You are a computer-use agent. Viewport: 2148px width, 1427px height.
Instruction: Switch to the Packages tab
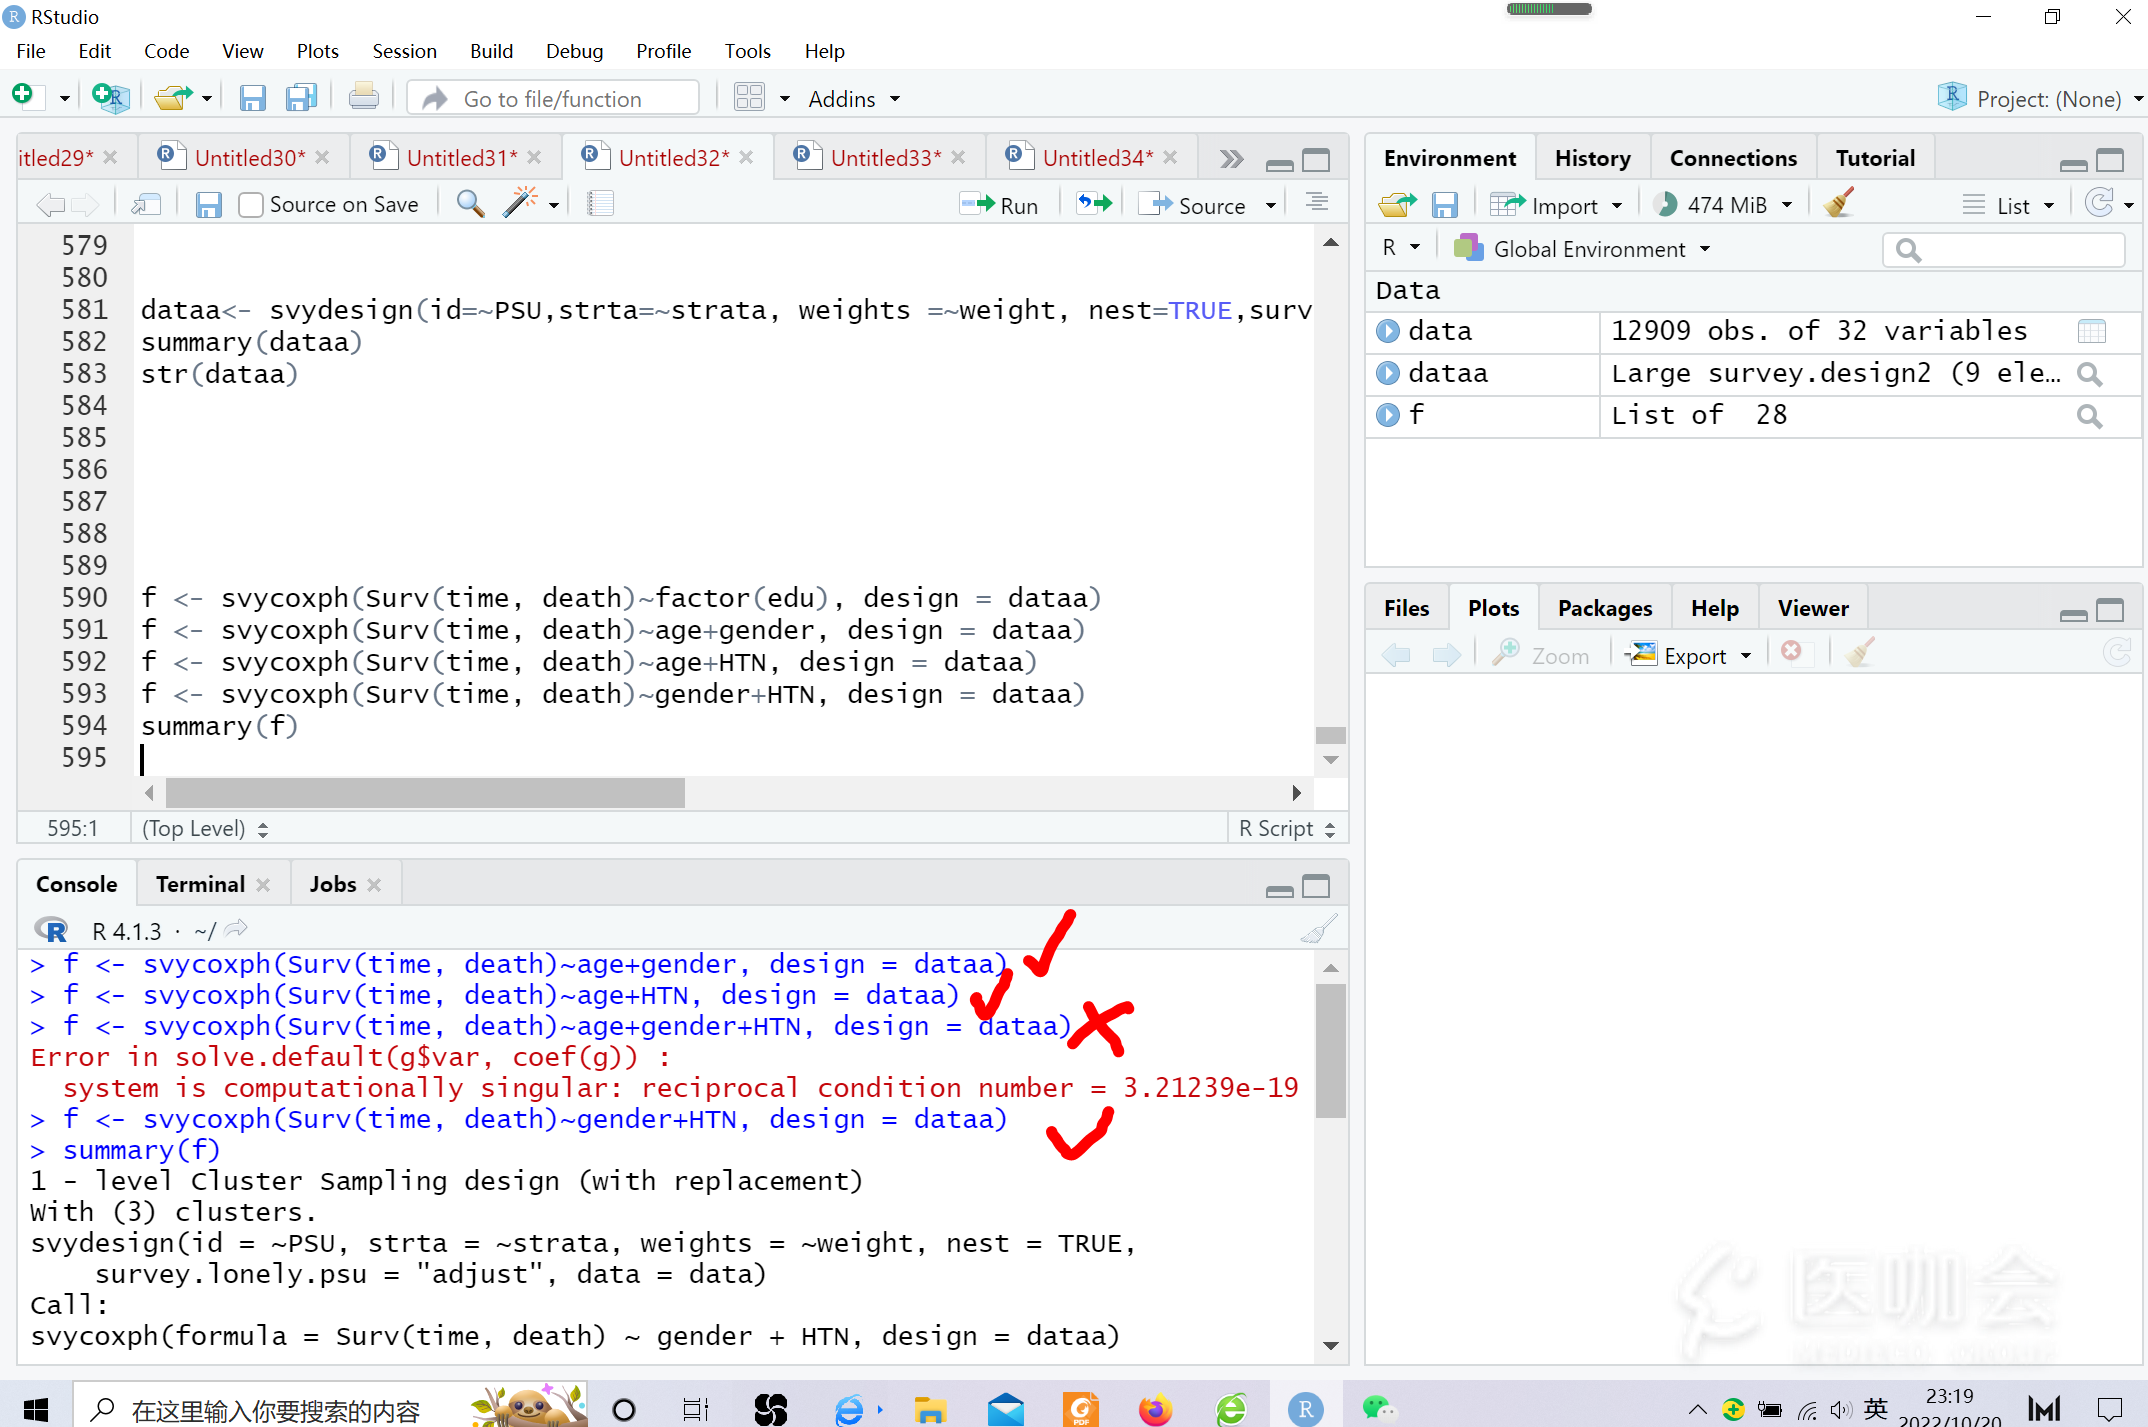[x=1604, y=608]
